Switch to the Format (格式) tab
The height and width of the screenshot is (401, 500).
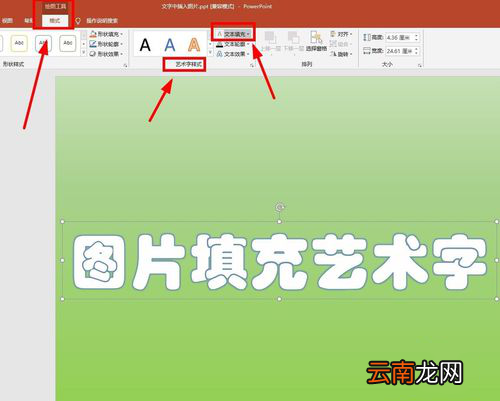pyautogui.click(x=55, y=21)
